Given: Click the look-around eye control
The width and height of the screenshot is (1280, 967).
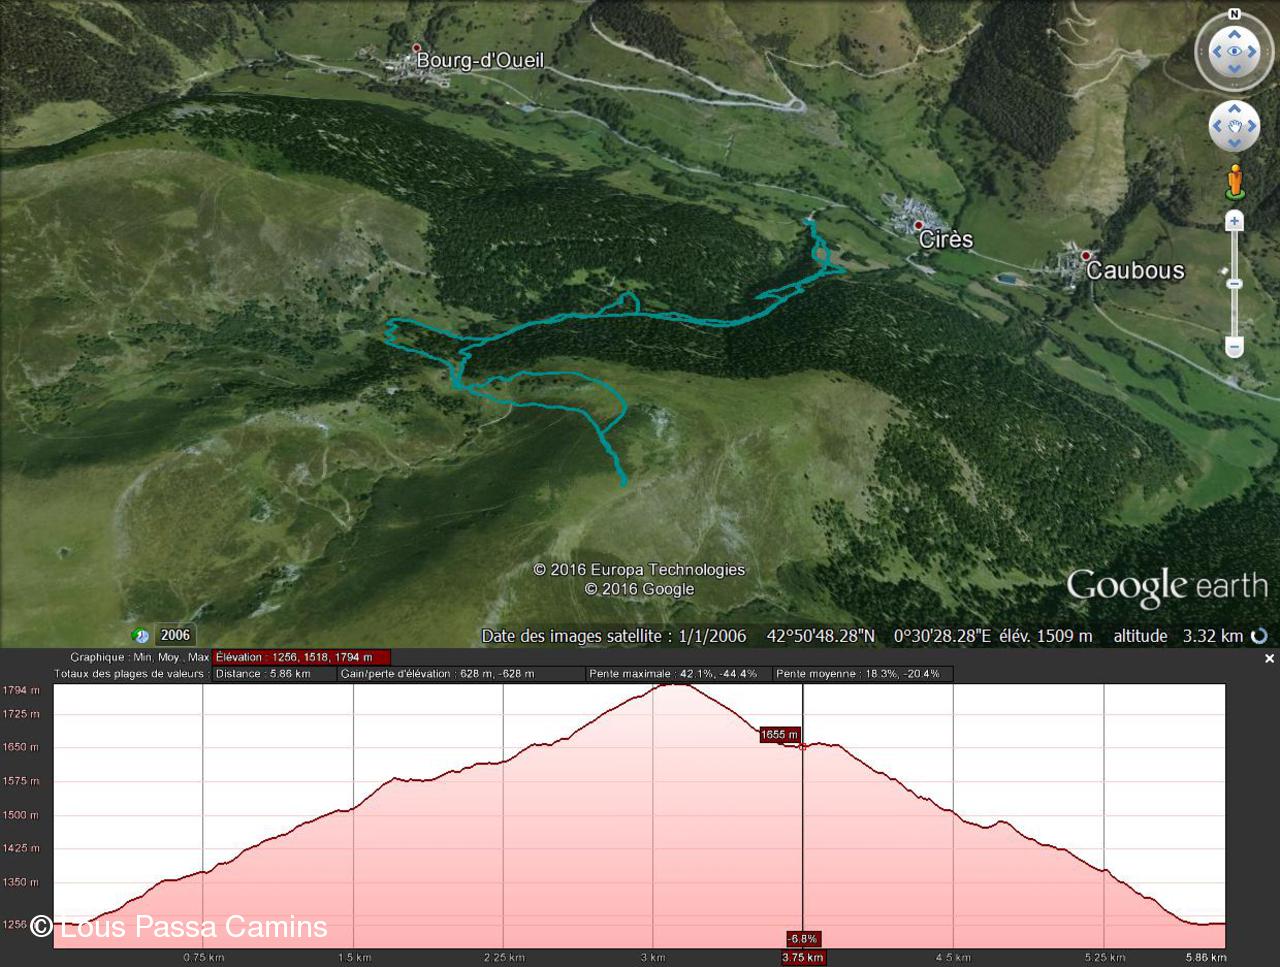Looking at the screenshot, I should [x=1234, y=52].
